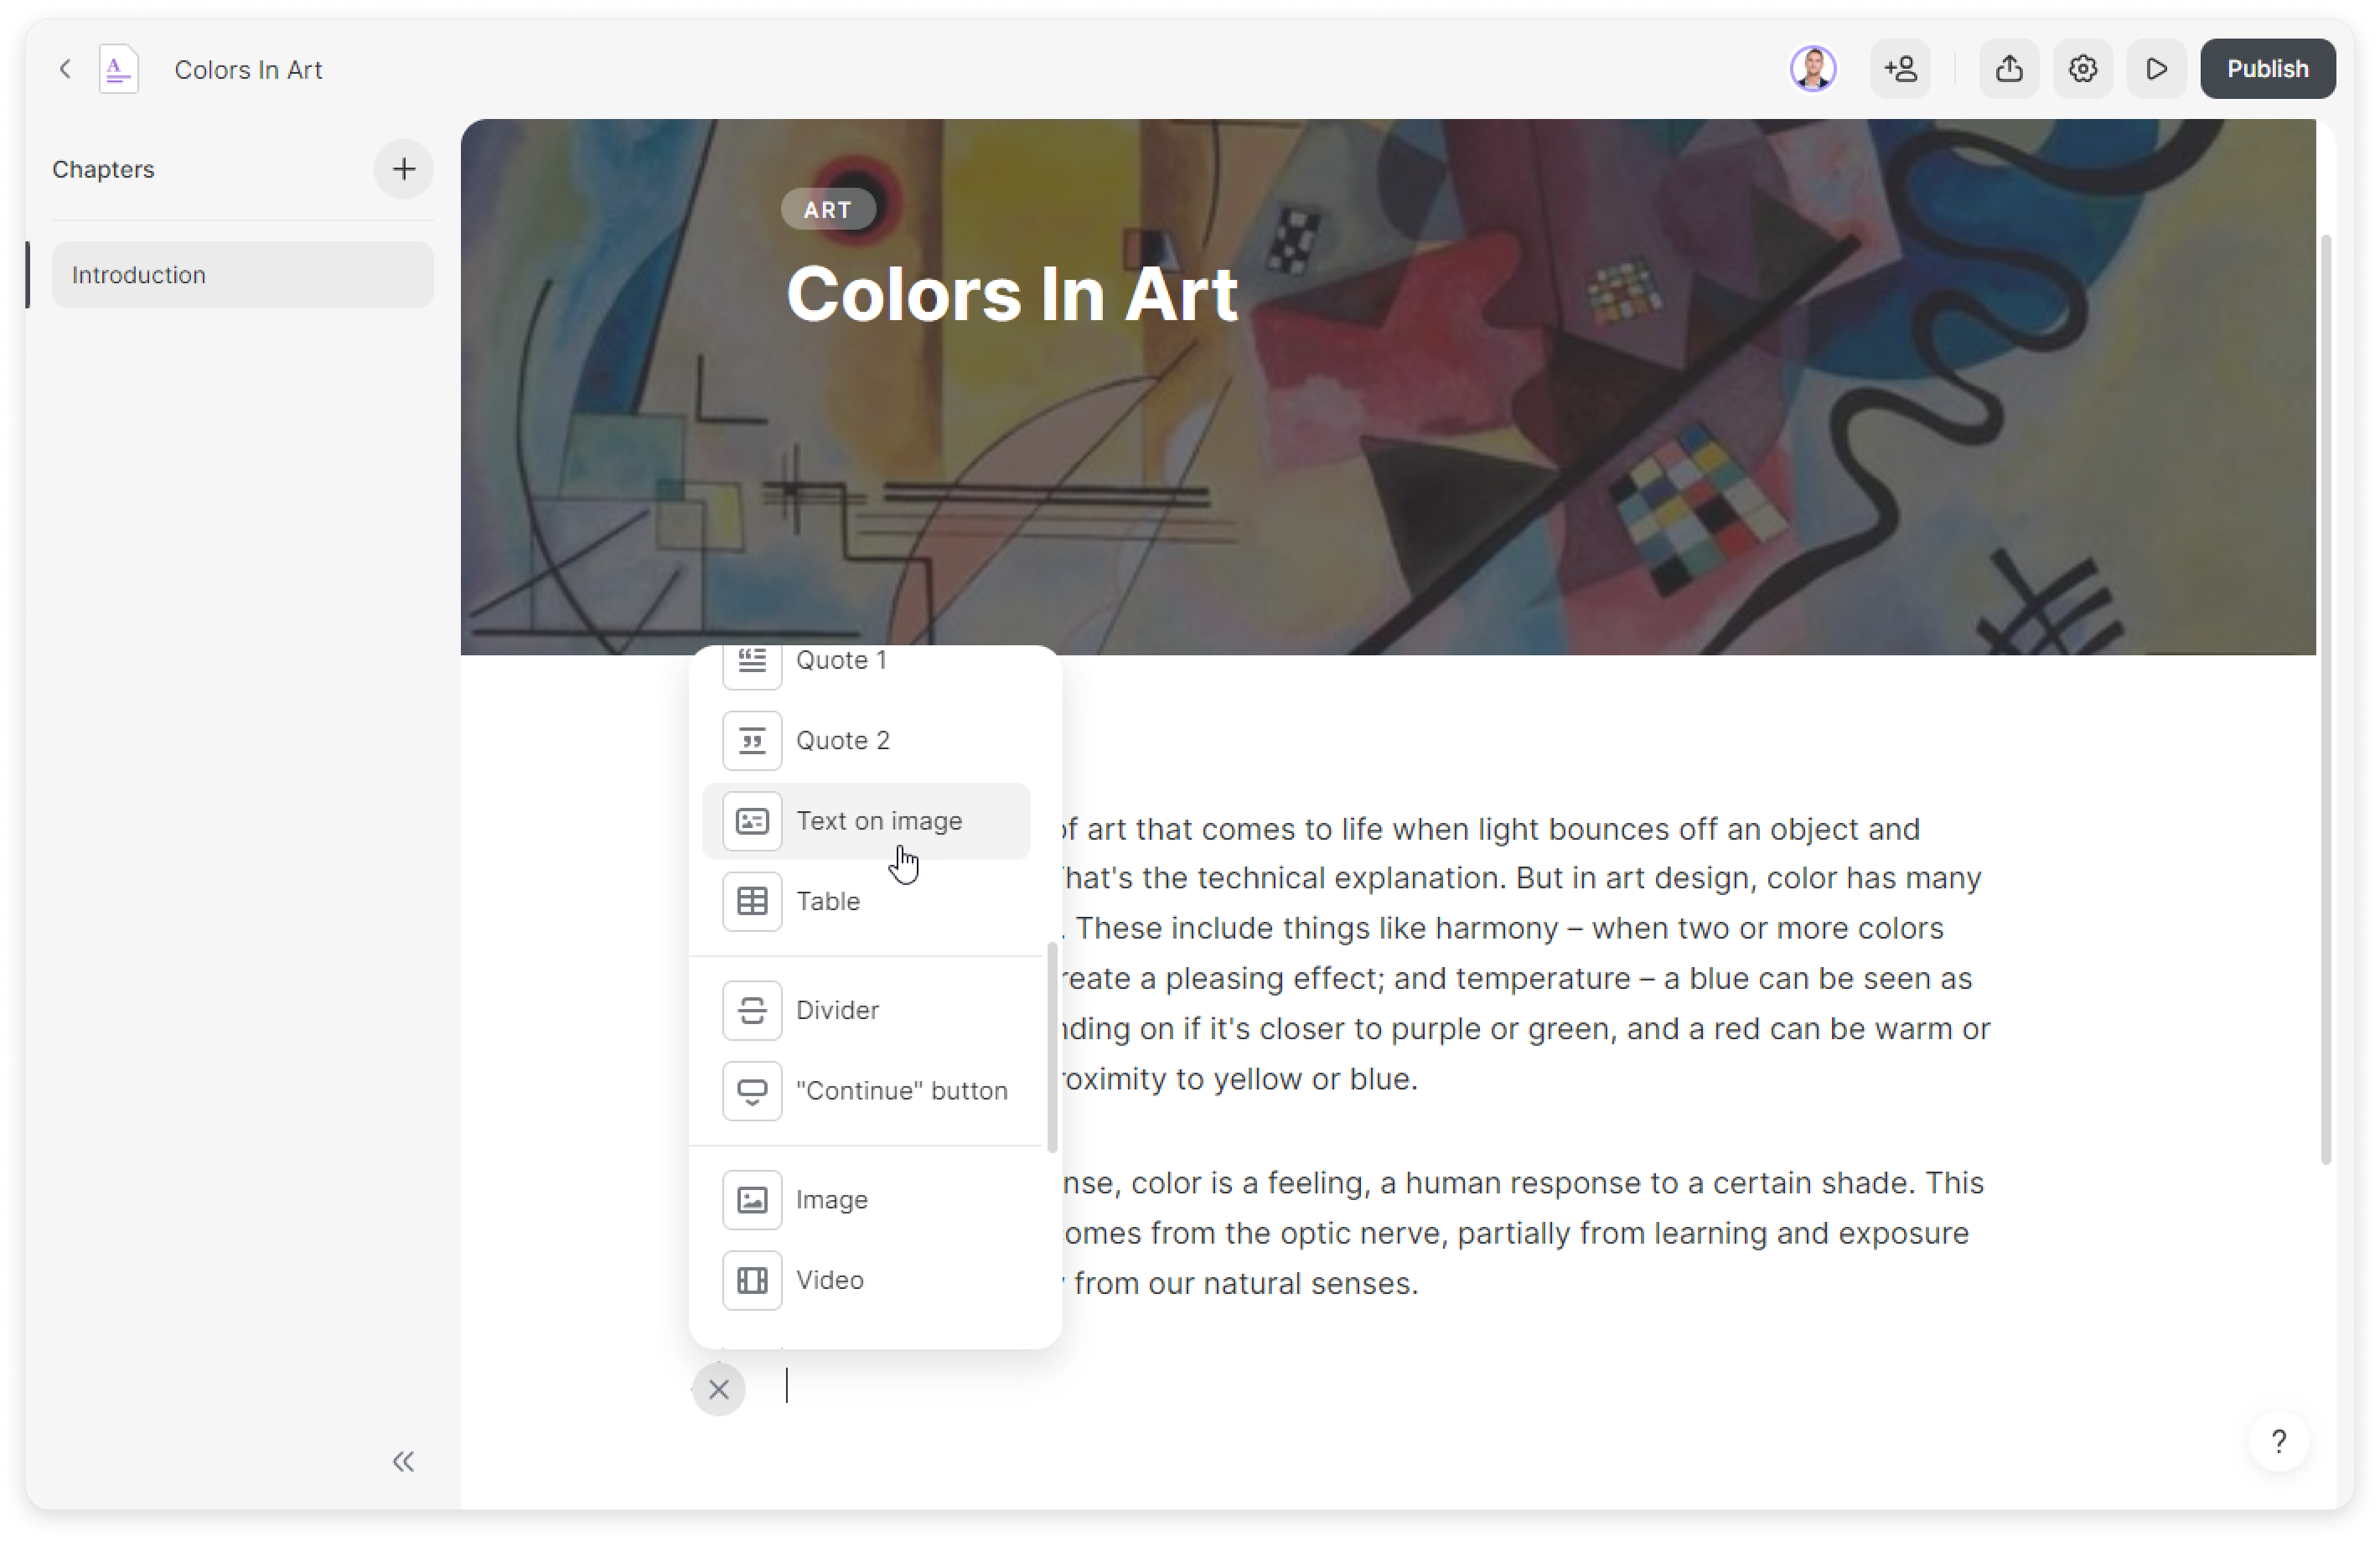Select the Introduction chapter
This screenshot has height=1542, width=2380.
pos(243,275)
